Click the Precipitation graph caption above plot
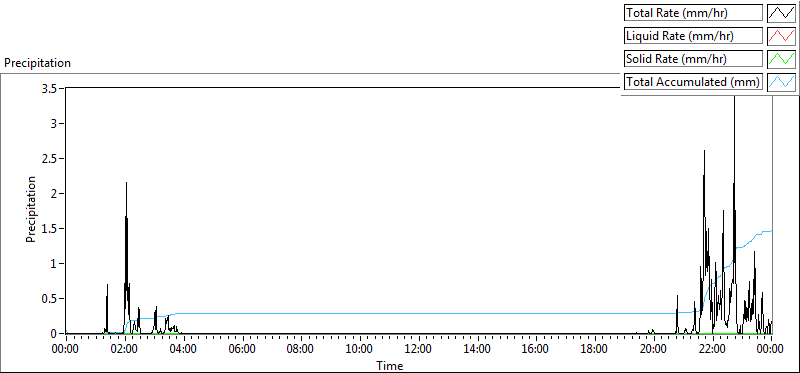This screenshot has height=373, width=800. point(37,63)
